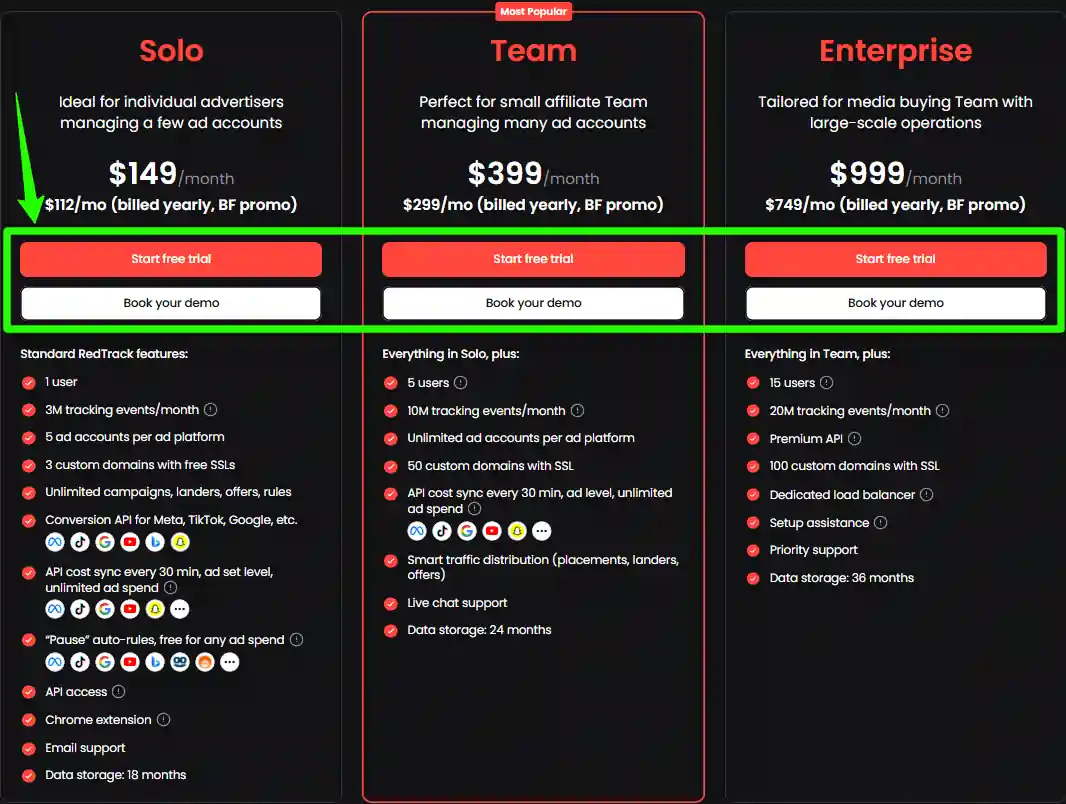Image resolution: width=1066 pixels, height=804 pixels.
Task: Click the info icon next to "API access"
Action: tap(118, 691)
